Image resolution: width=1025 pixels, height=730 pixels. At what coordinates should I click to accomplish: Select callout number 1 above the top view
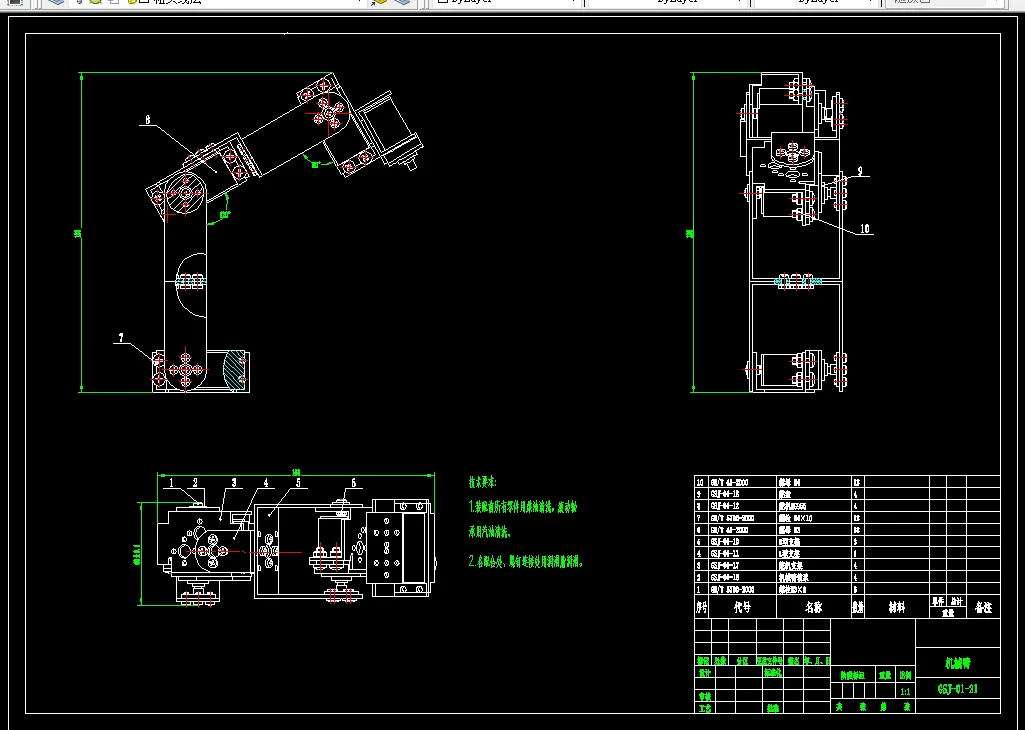pyautogui.click(x=171, y=482)
